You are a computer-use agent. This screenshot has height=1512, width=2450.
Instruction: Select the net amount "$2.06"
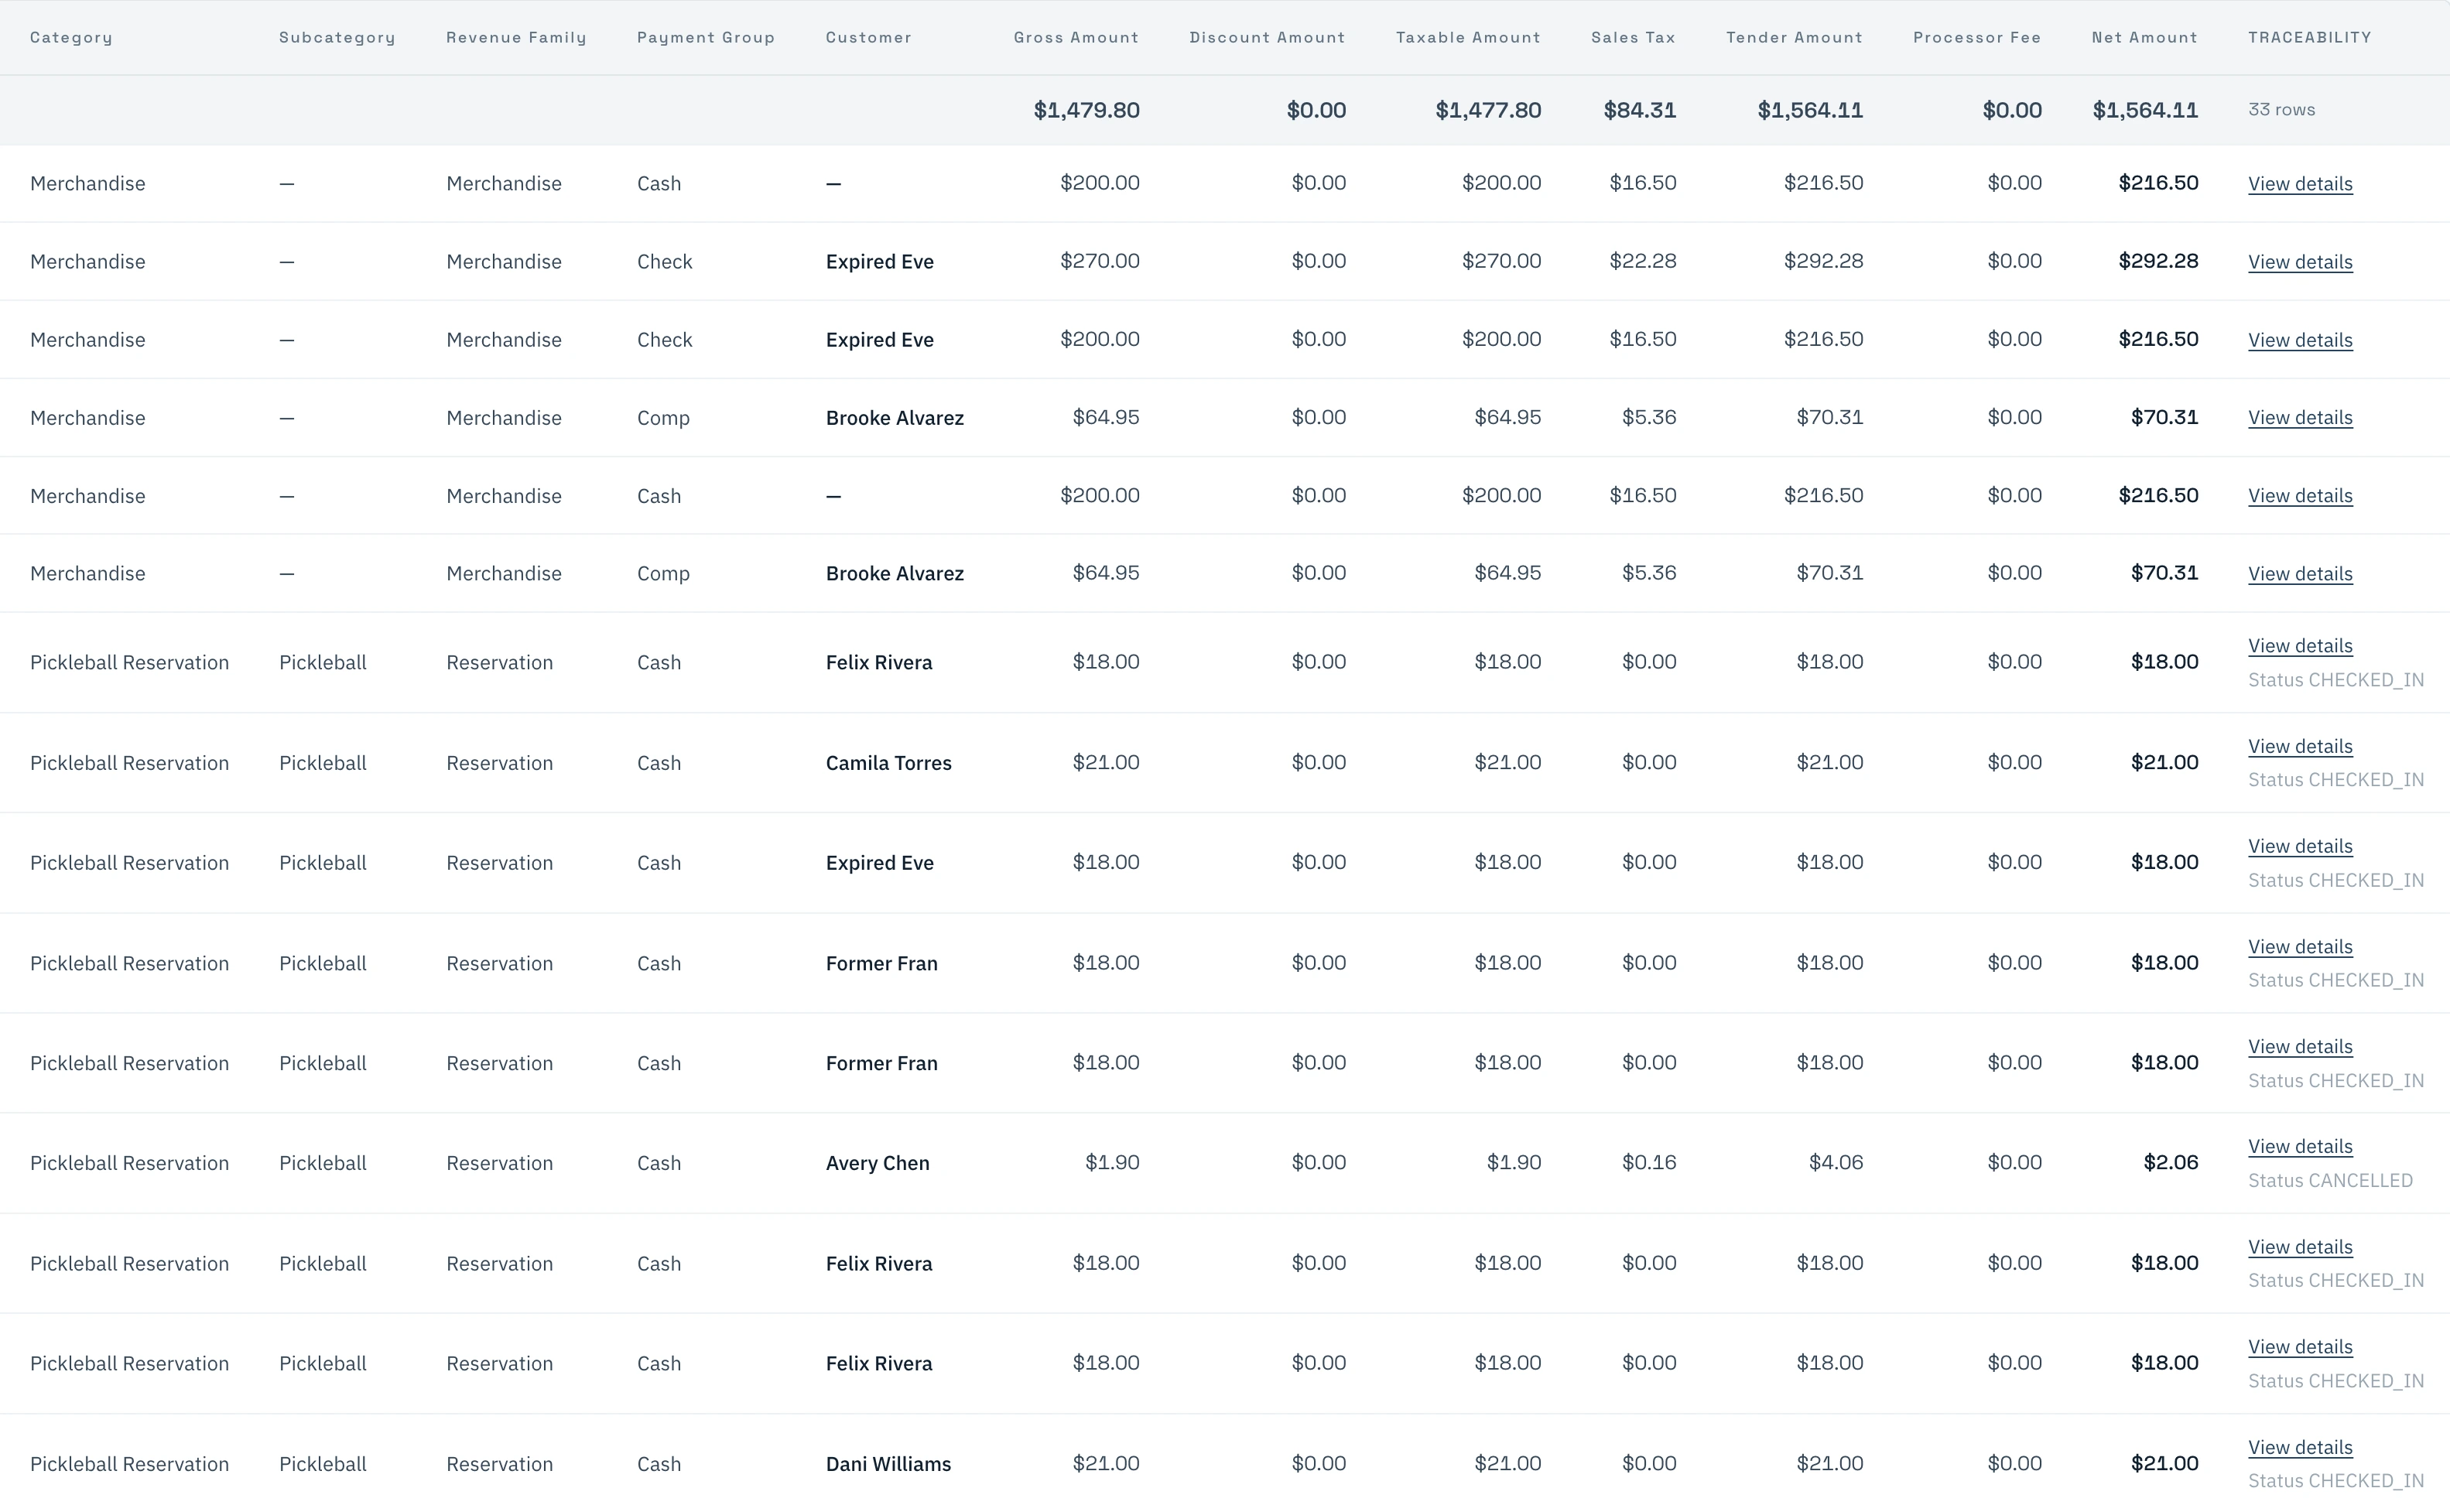(2170, 1162)
